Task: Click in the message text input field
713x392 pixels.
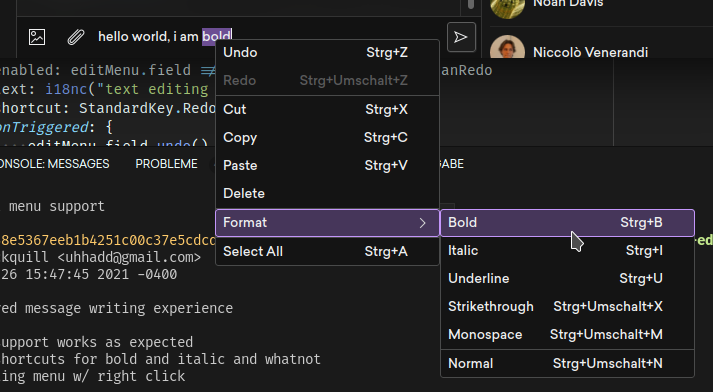Action: (268, 37)
